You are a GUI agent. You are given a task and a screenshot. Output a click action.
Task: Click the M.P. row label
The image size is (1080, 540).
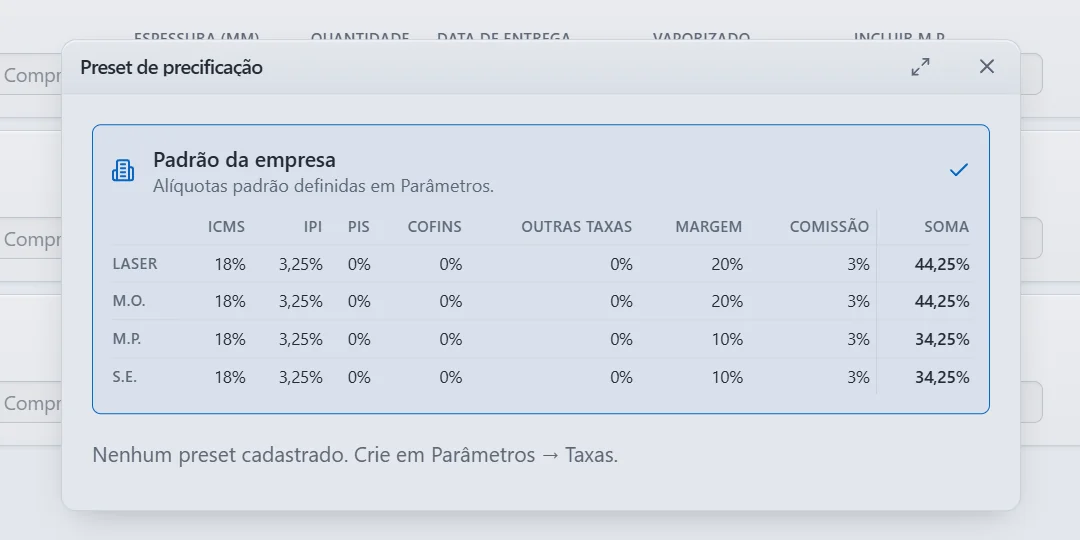(x=127, y=339)
